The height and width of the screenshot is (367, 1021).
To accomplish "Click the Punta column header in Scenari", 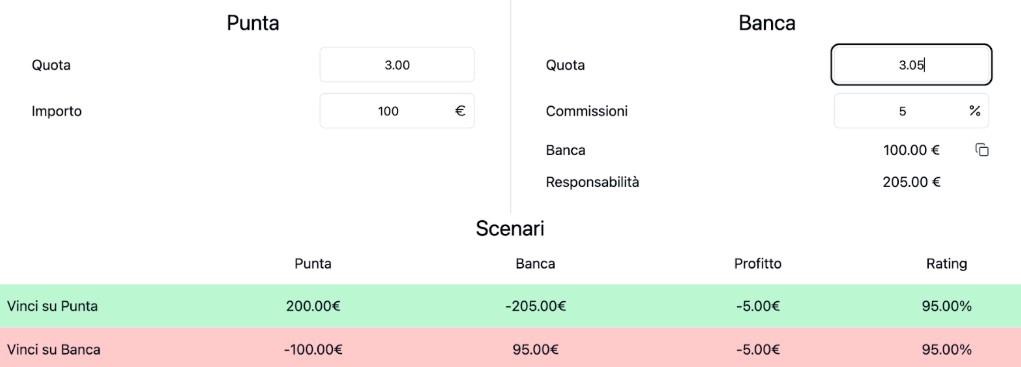I will [313, 264].
